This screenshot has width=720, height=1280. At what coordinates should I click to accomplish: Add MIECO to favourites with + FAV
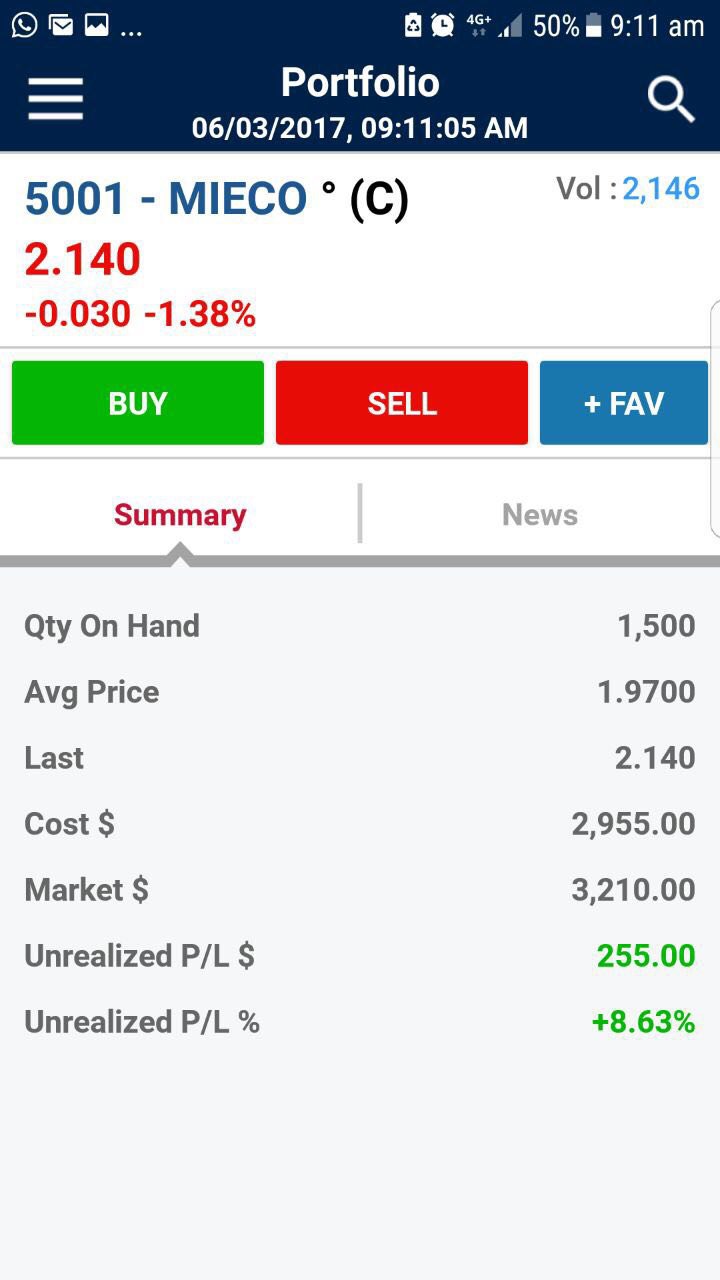623,403
